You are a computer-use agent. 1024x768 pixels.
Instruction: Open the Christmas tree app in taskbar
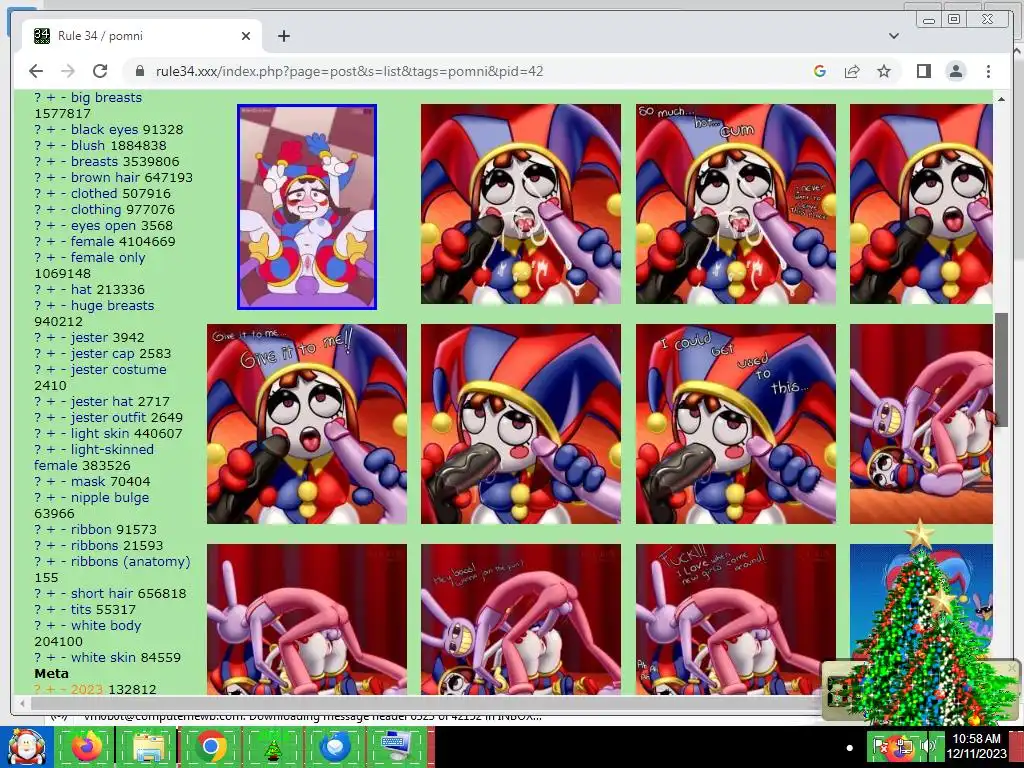point(272,747)
